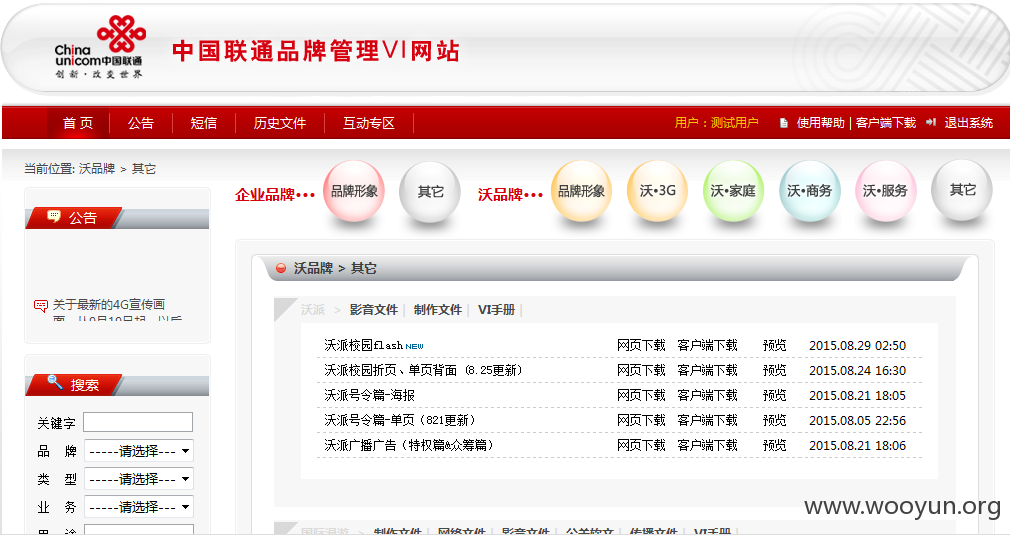Screen dimensions: 1010x535
Task: Click 预览 for 沃派校园折页
Action: [775, 371]
